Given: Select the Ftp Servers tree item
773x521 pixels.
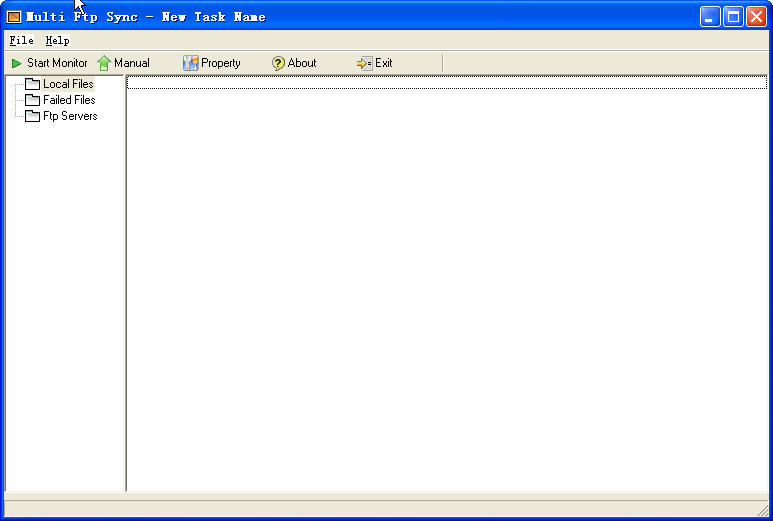Looking at the screenshot, I should [70, 116].
